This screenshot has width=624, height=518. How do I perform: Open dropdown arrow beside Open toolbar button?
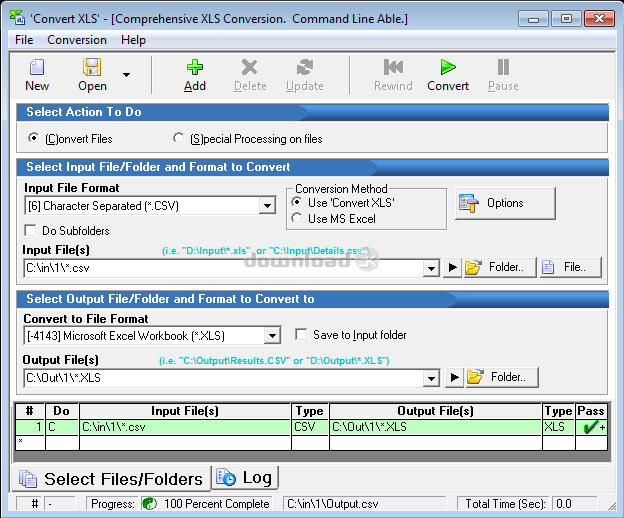(x=126, y=74)
